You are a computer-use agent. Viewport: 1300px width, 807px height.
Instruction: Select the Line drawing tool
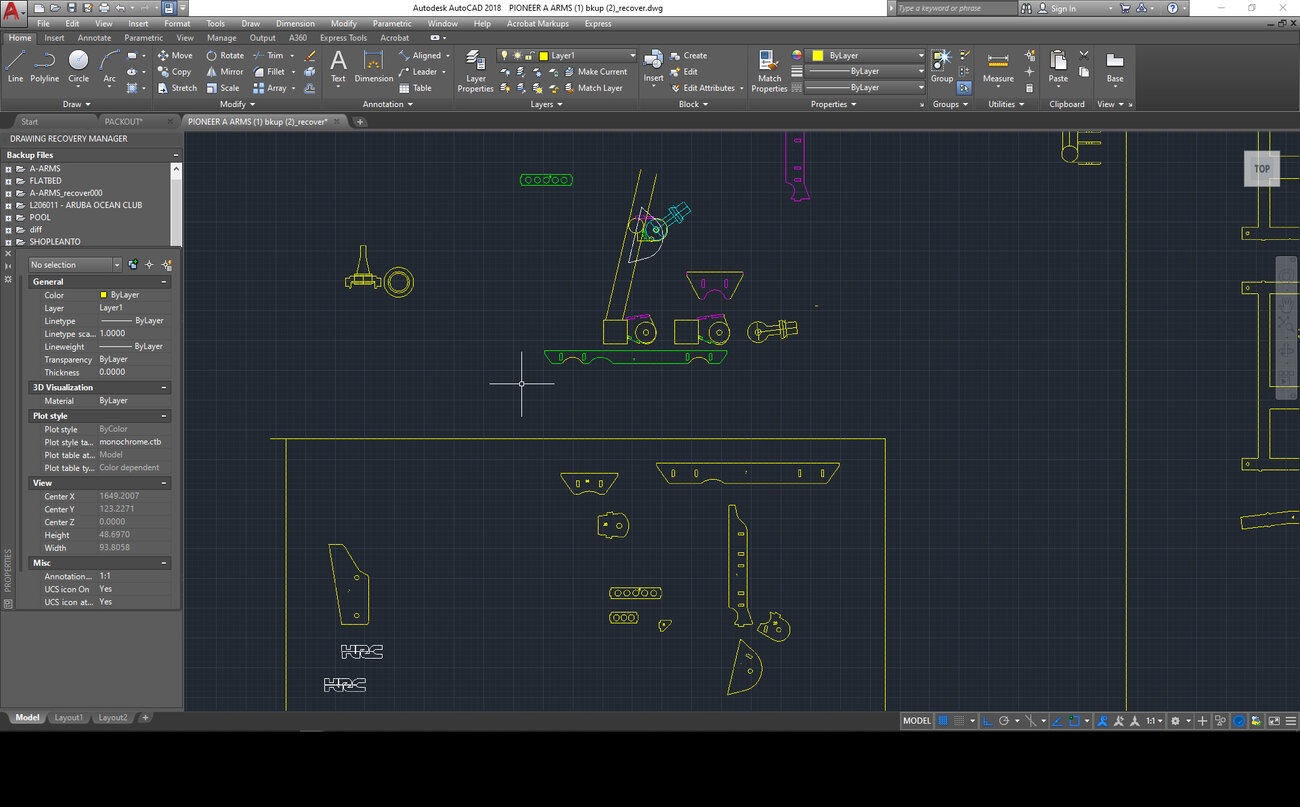pos(15,66)
